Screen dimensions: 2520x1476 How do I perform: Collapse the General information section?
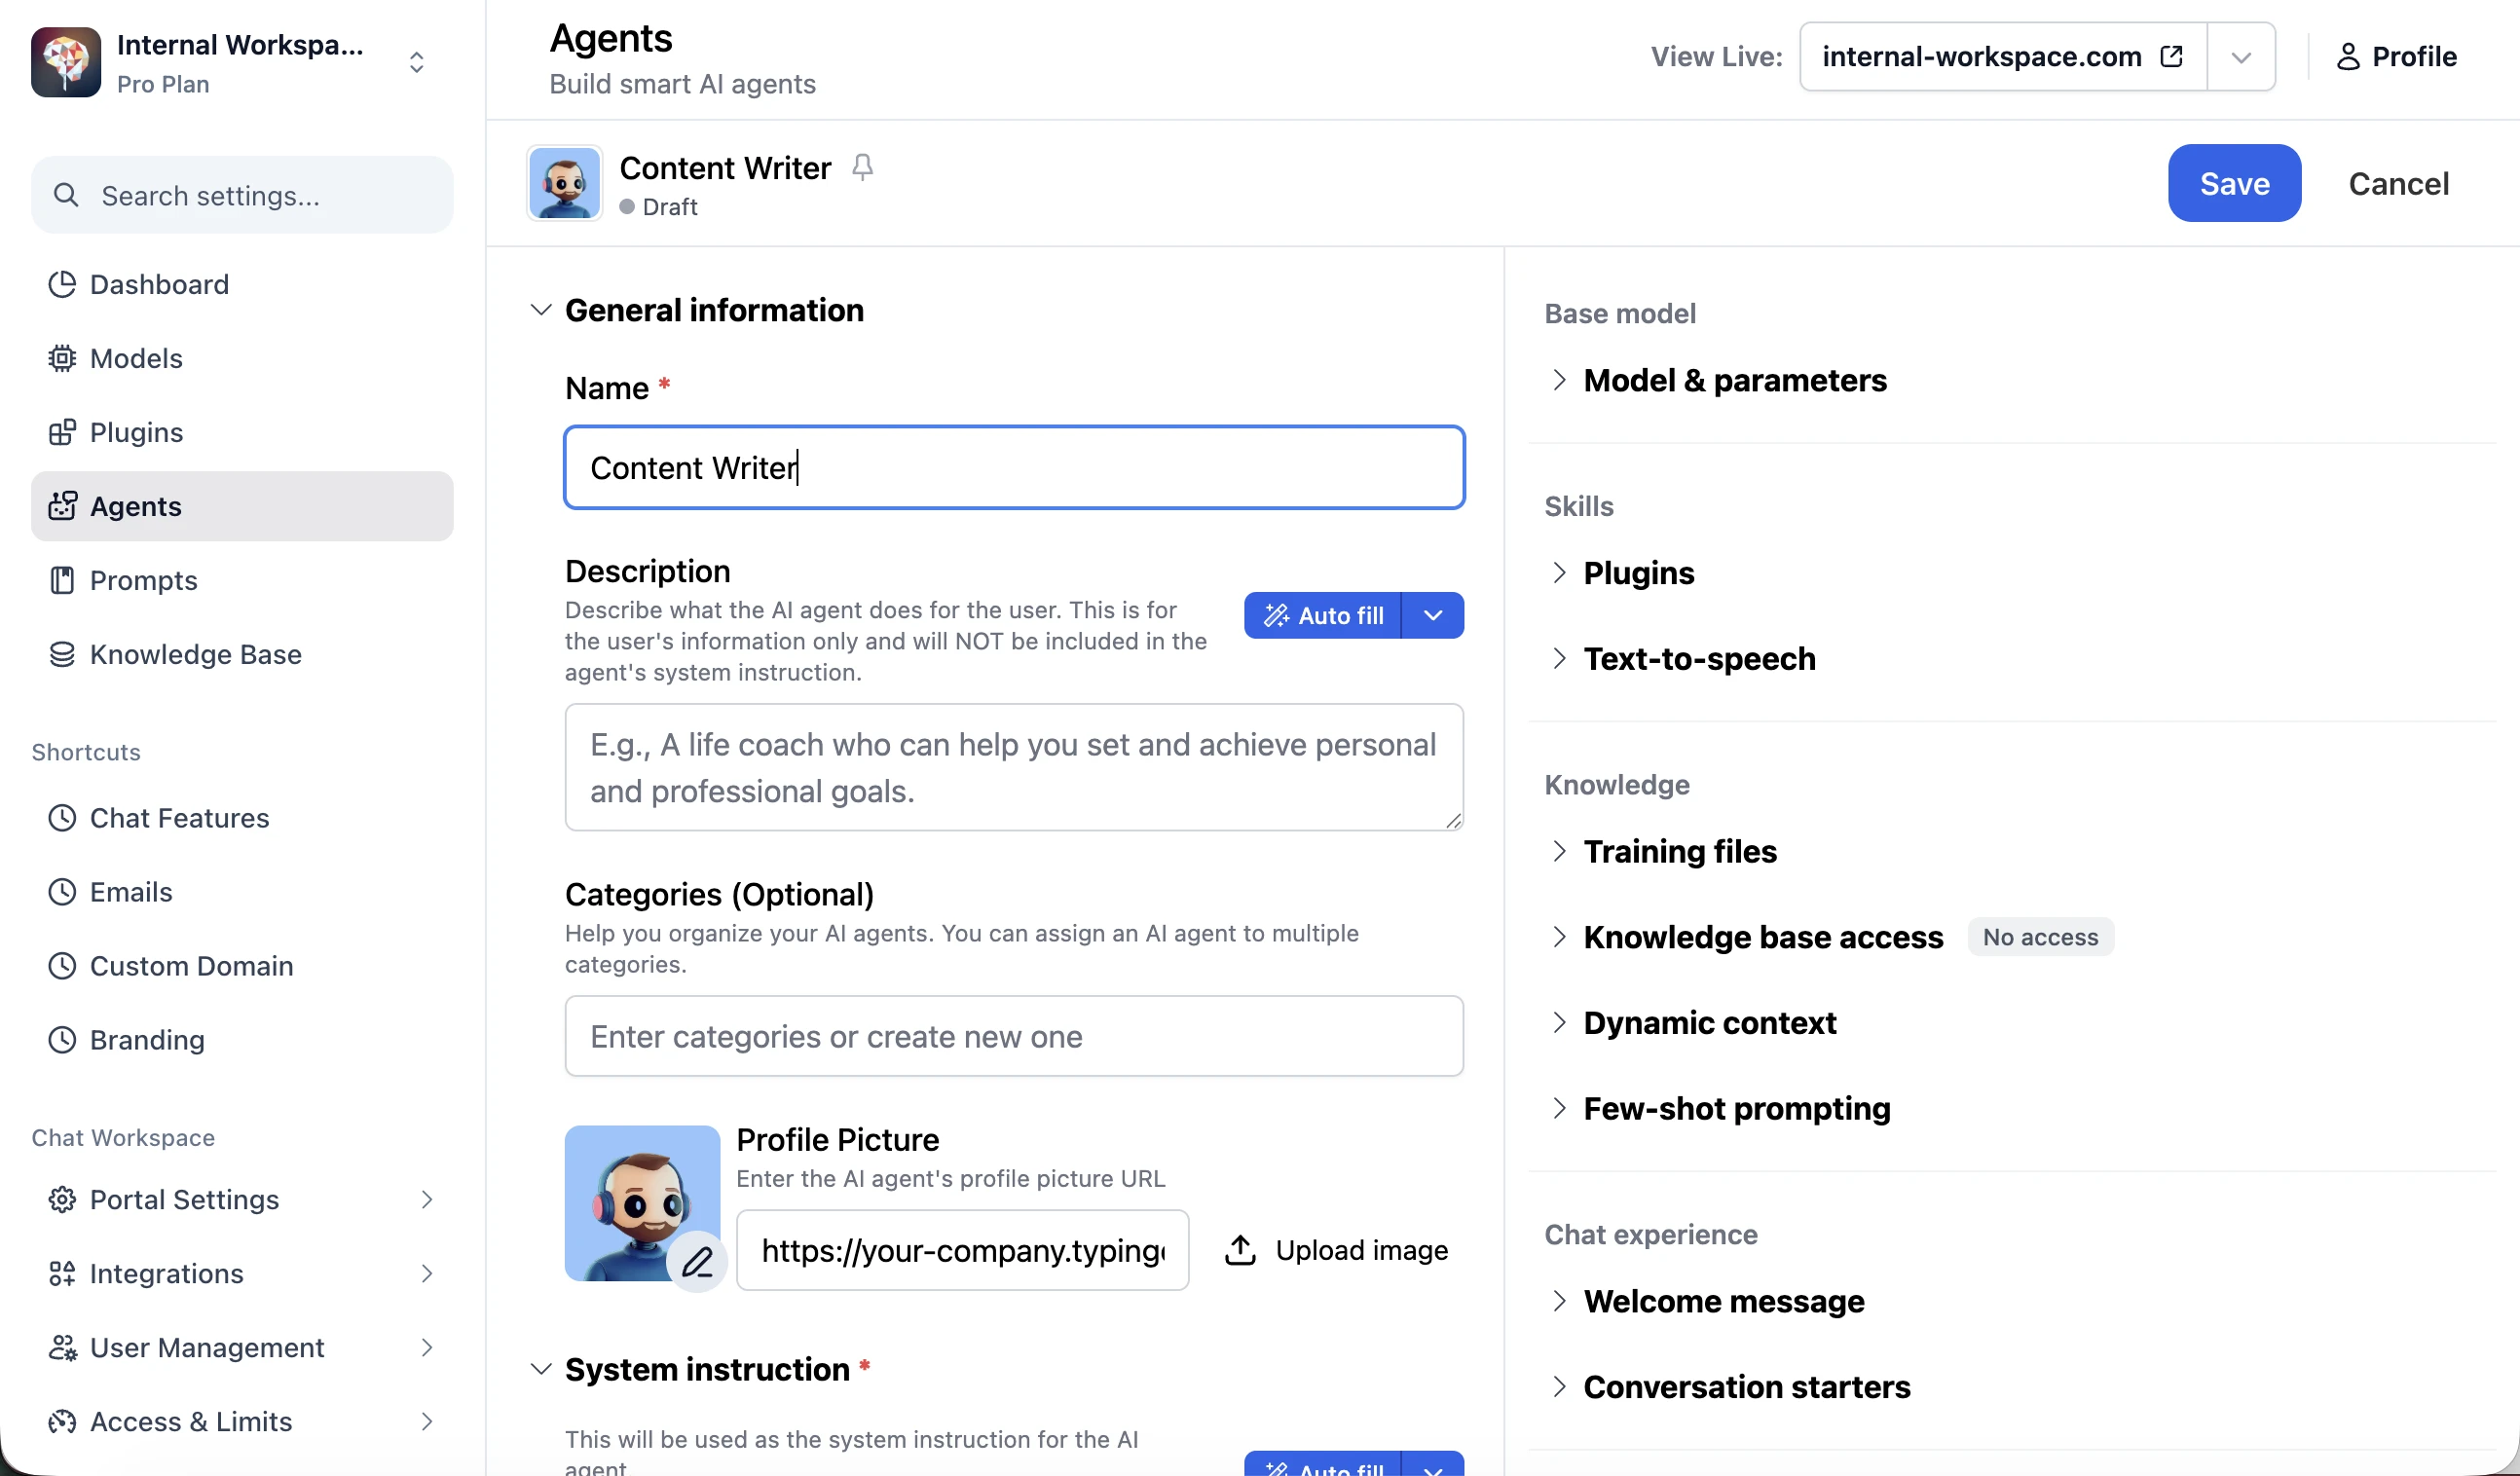pyautogui.click(x=541, y=310)
